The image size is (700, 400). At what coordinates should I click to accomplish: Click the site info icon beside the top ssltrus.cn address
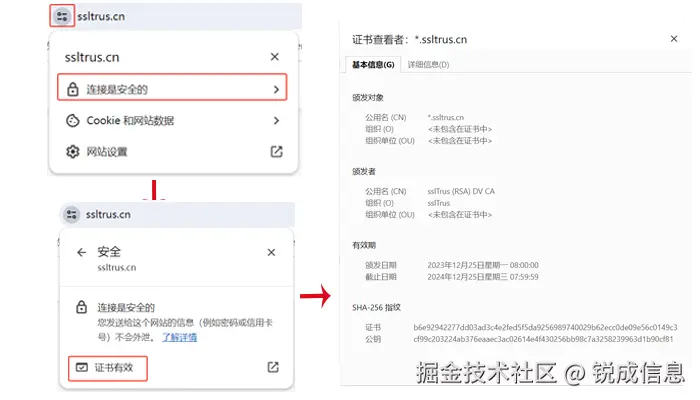(62, 16)
